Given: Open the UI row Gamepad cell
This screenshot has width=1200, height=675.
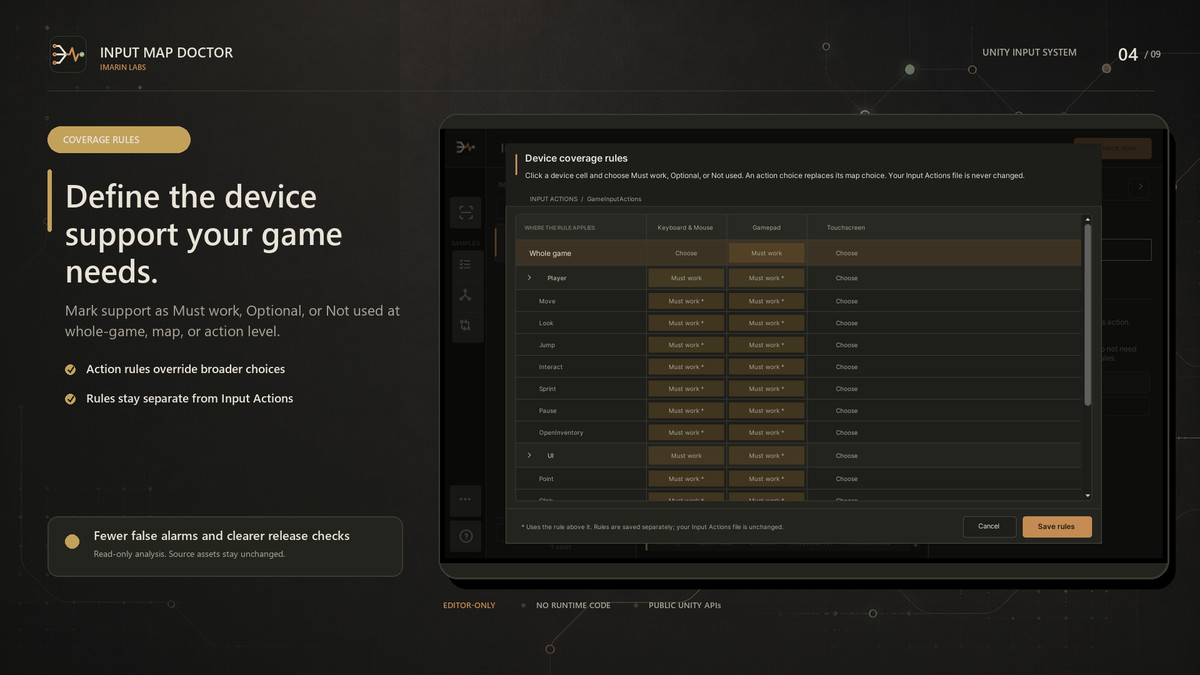Looking at the screenshot, I should pyautogui.click(x=766, y=456).
